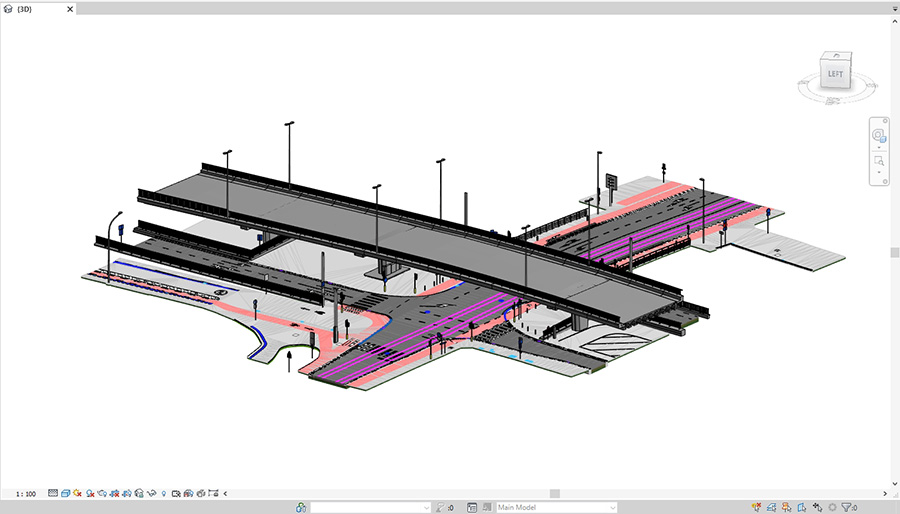Image resolution: width=900 pixels, height=514 pixels.
Task: Open the view tab list dropdown
Action: pyautogui.click(x=895, y=9)
